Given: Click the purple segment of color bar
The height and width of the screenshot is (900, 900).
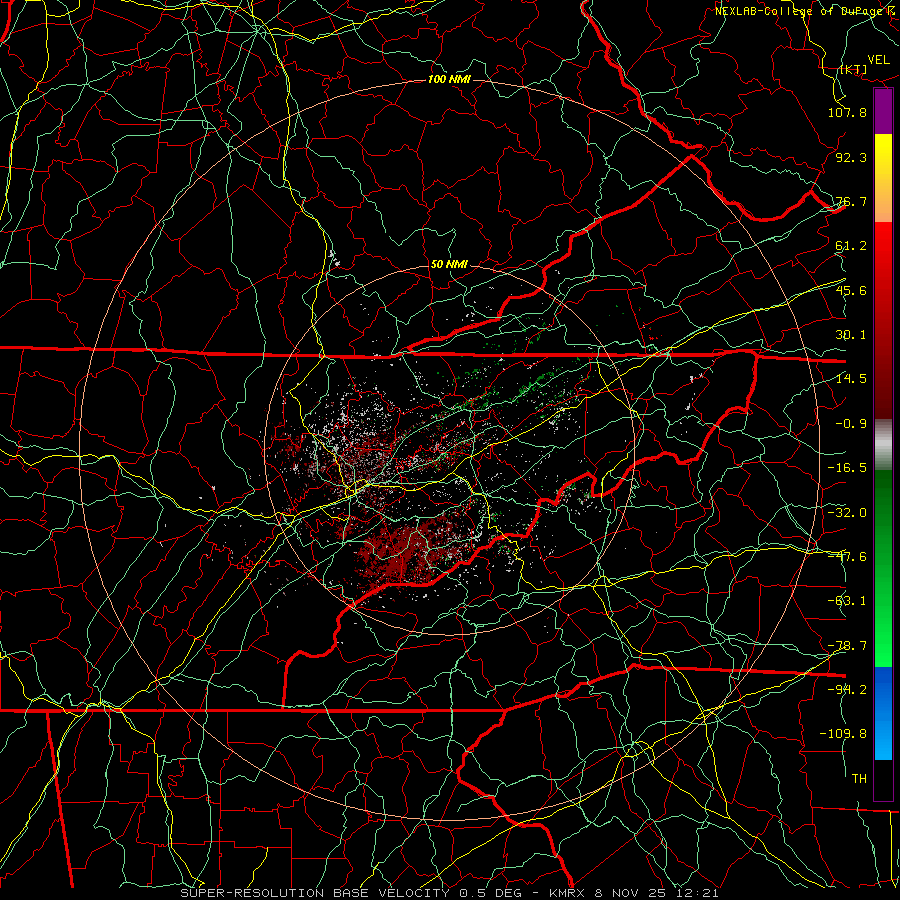Looking at the screenshot, I should coord(883,112).
